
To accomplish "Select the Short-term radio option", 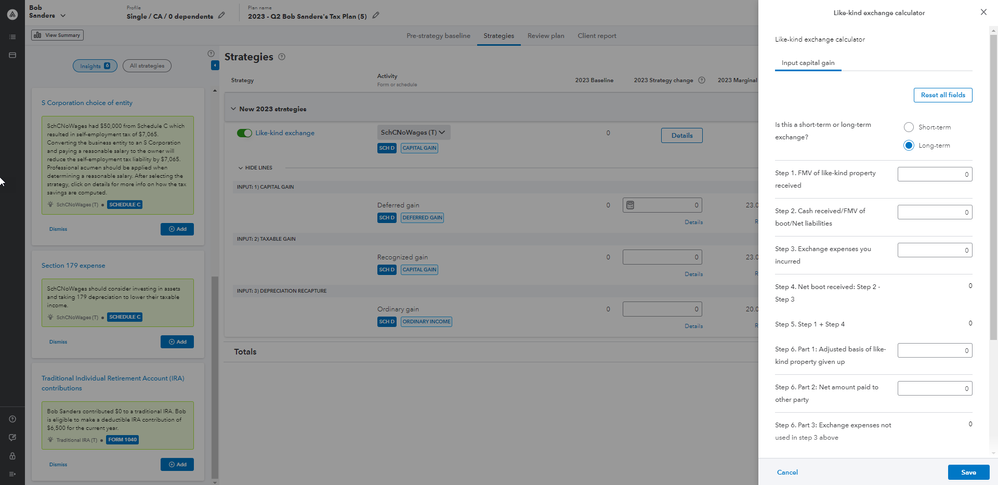I will coord(908,127).
